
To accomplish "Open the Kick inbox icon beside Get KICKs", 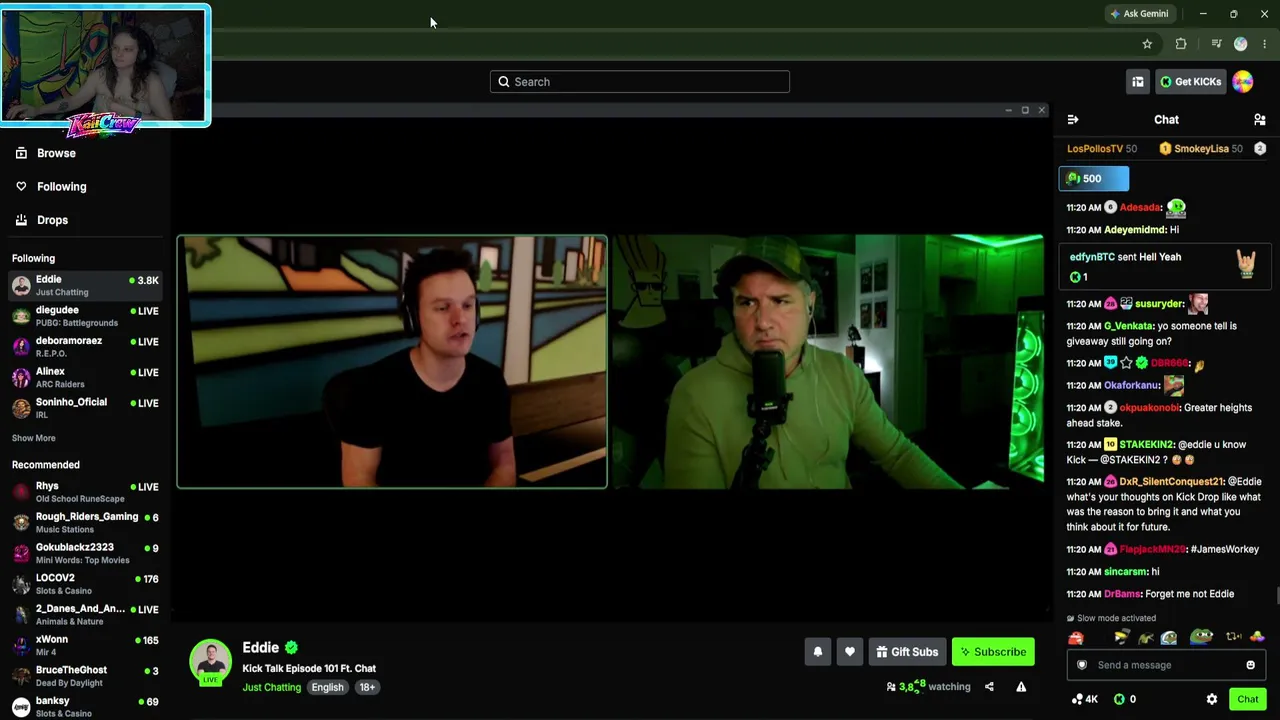I will 1138,82.
